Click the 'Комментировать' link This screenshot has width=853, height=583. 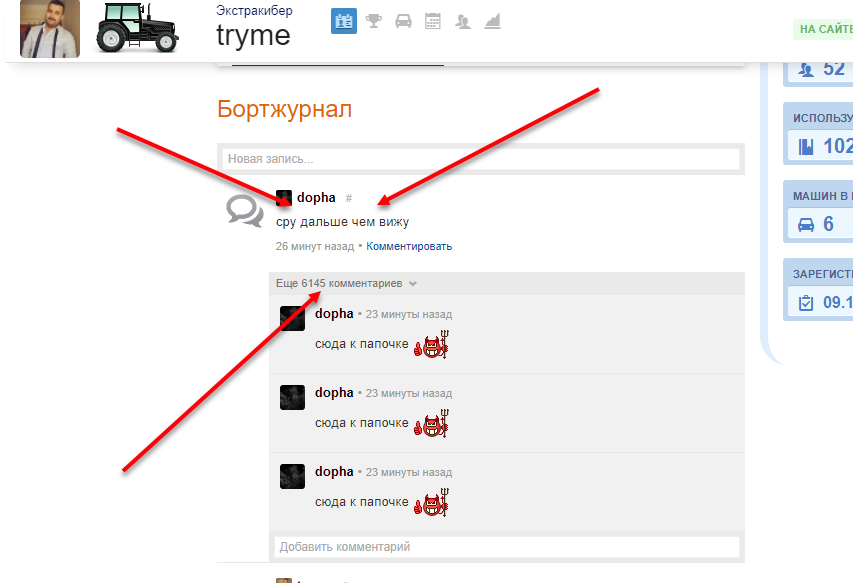pyautogui.click(x=409, y=246)
